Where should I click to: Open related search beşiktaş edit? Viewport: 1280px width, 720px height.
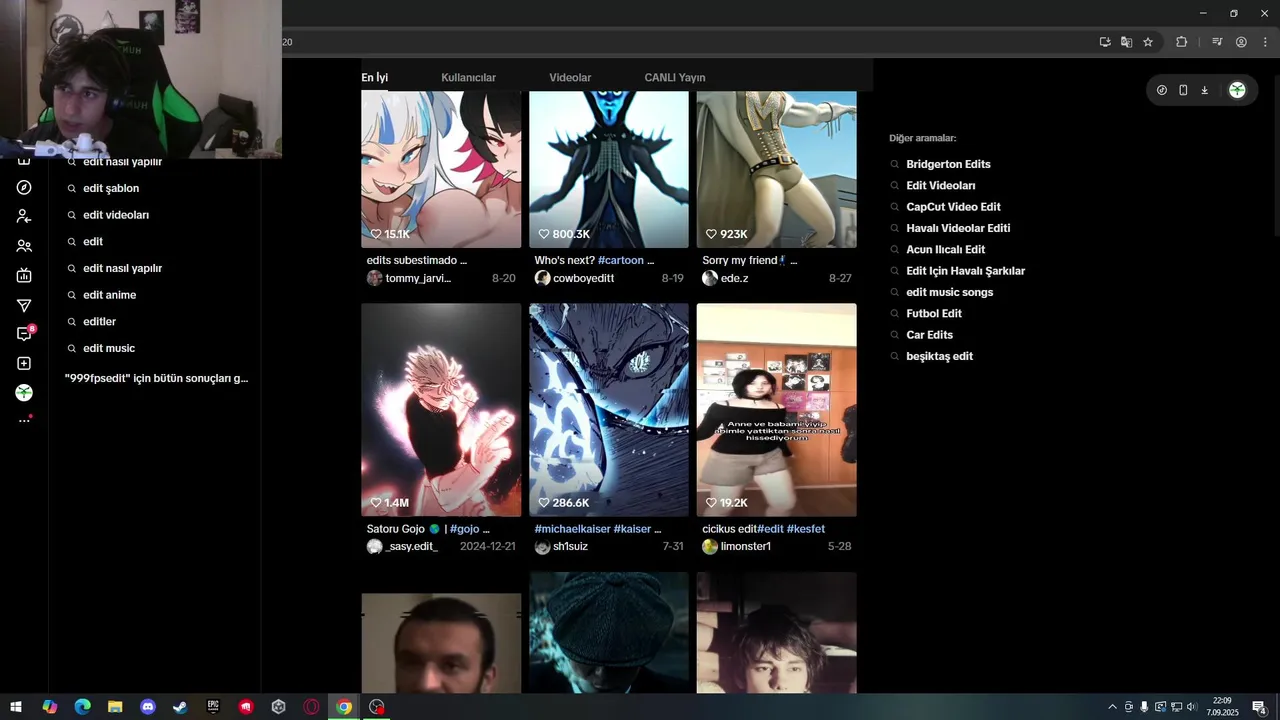pos(939,356)
